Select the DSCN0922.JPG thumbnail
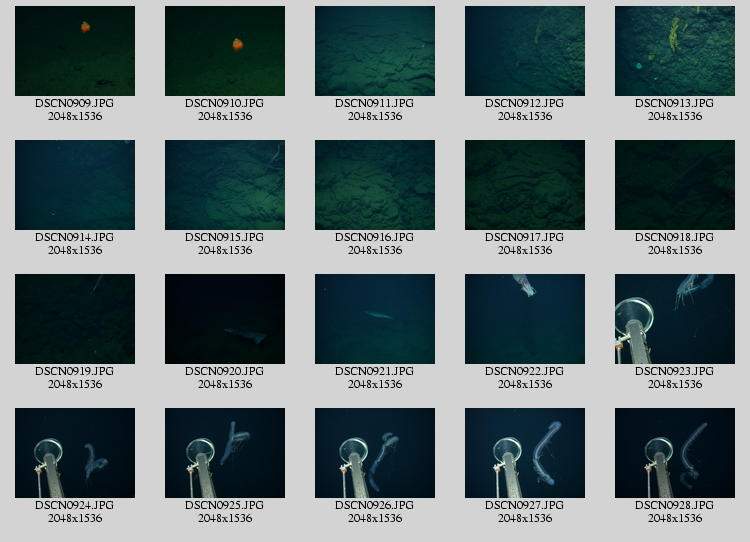Image resolution: width=750 pixels, height=542 pixels. 525,319
